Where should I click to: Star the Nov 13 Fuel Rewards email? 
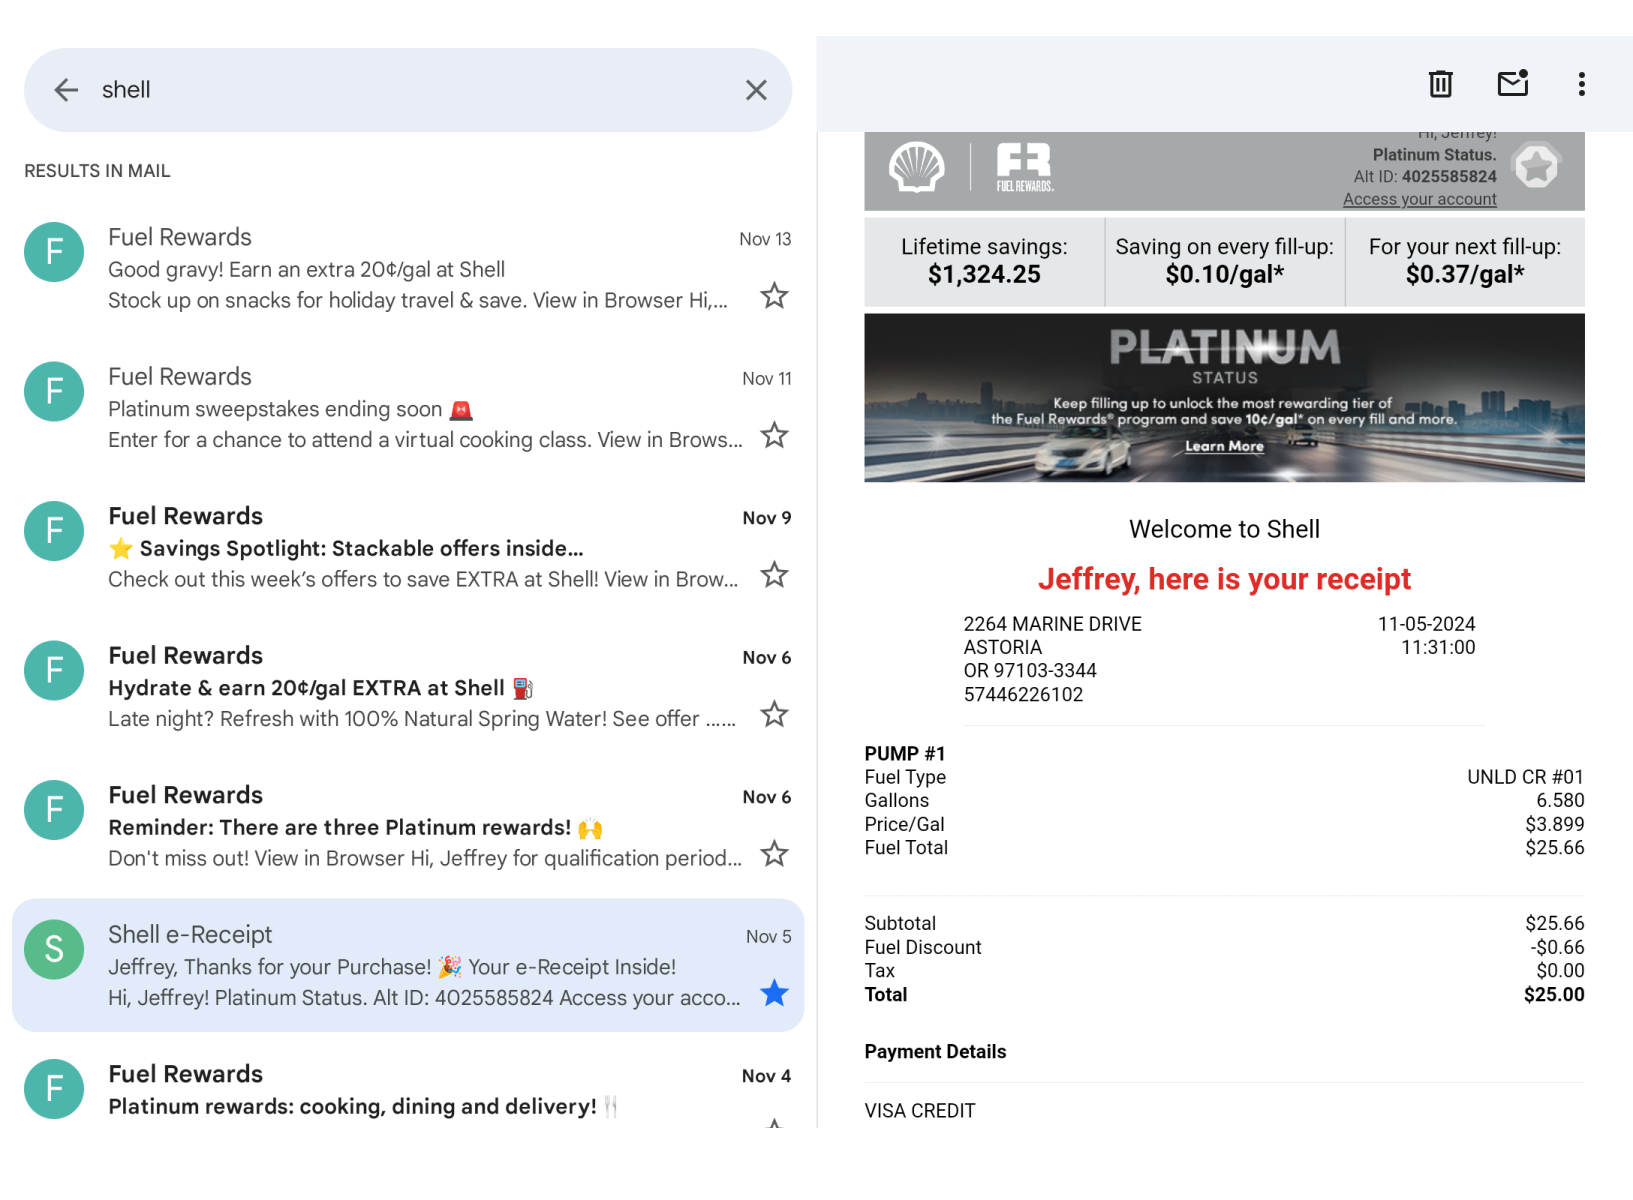coord(774,296)
